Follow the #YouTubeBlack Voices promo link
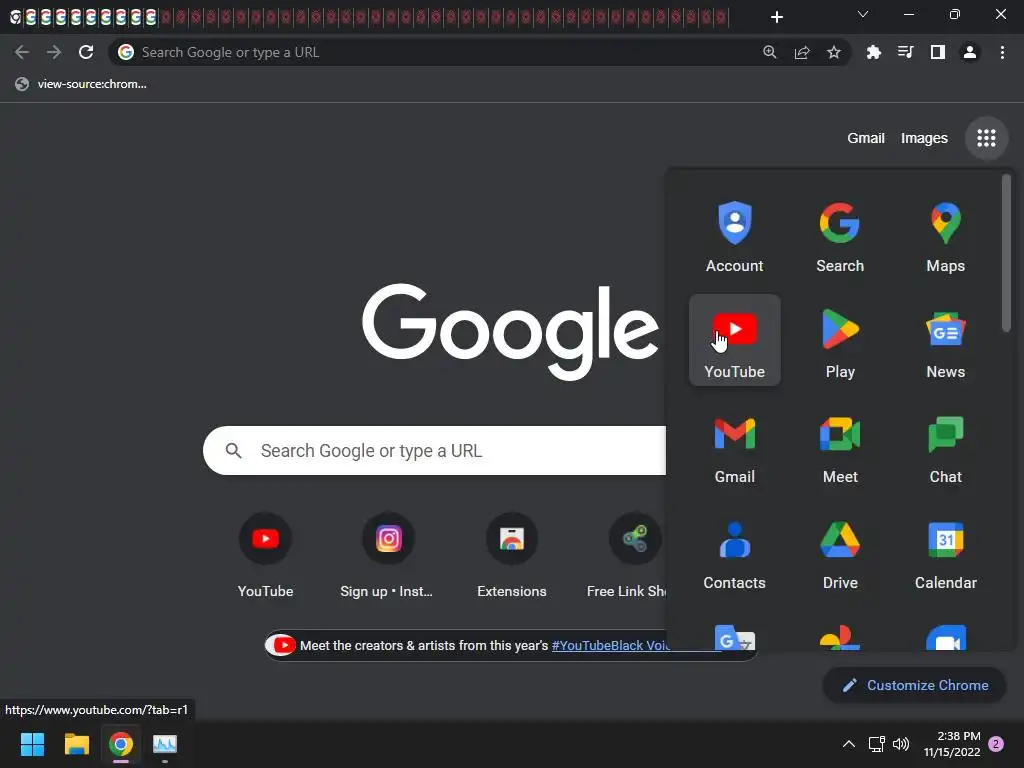1024x768 pixels. [611, 645]
